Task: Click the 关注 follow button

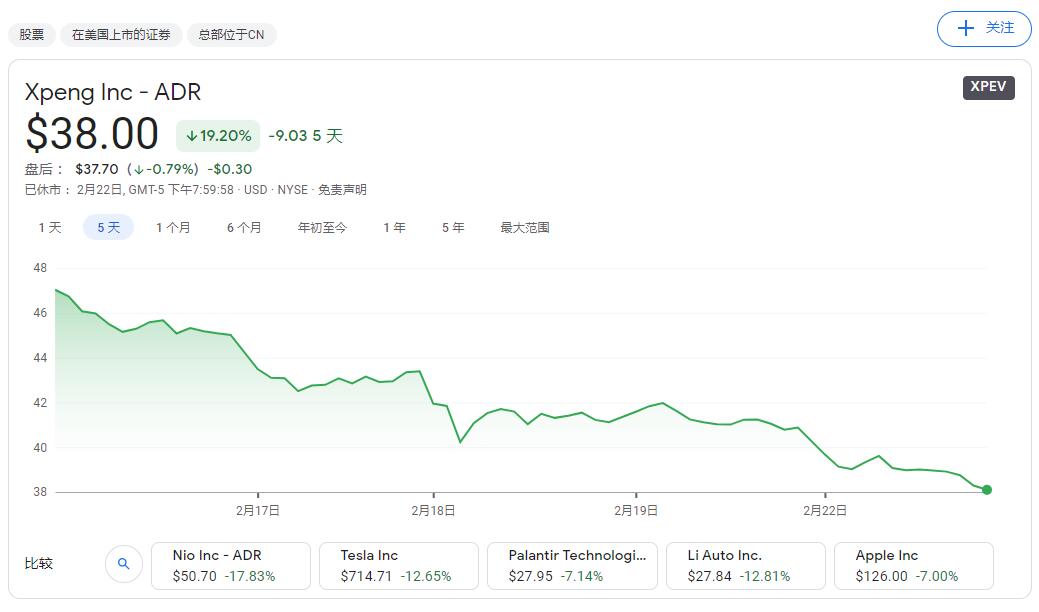Action: point(984,29)
